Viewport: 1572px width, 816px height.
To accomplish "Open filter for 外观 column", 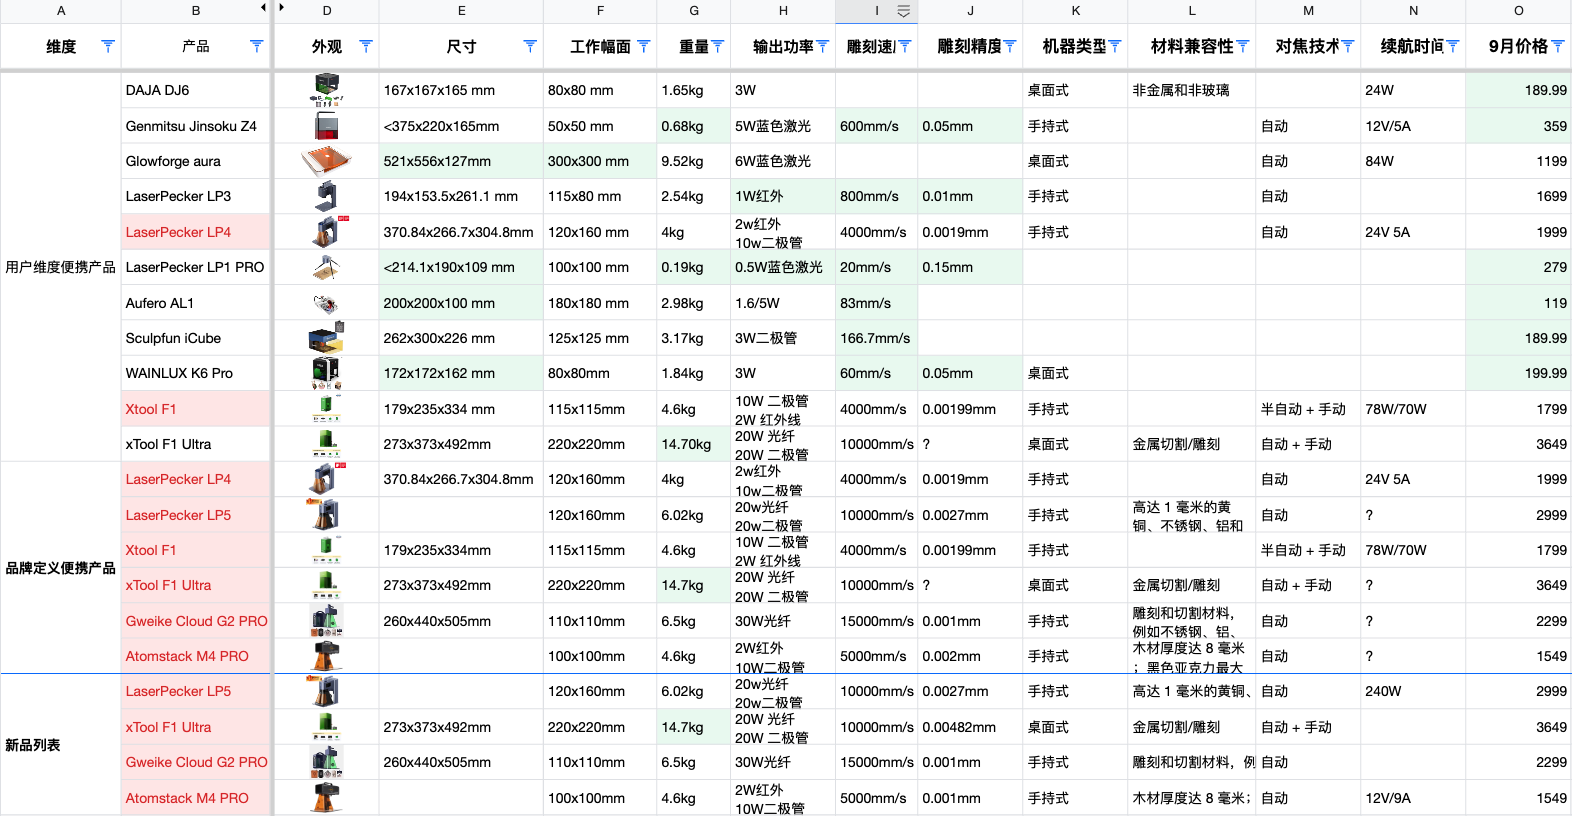I will click(x=366, y=46).
